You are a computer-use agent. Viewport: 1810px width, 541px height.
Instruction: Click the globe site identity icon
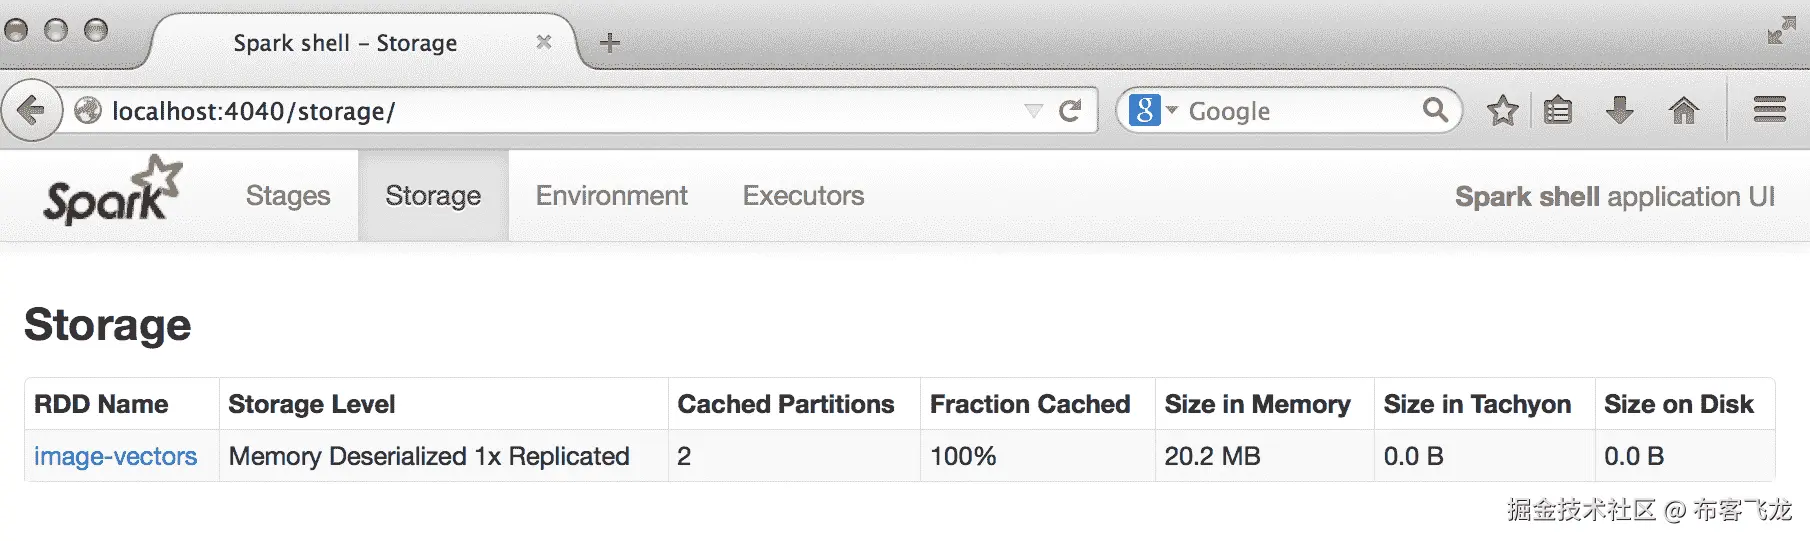click(x=88, y=110)
